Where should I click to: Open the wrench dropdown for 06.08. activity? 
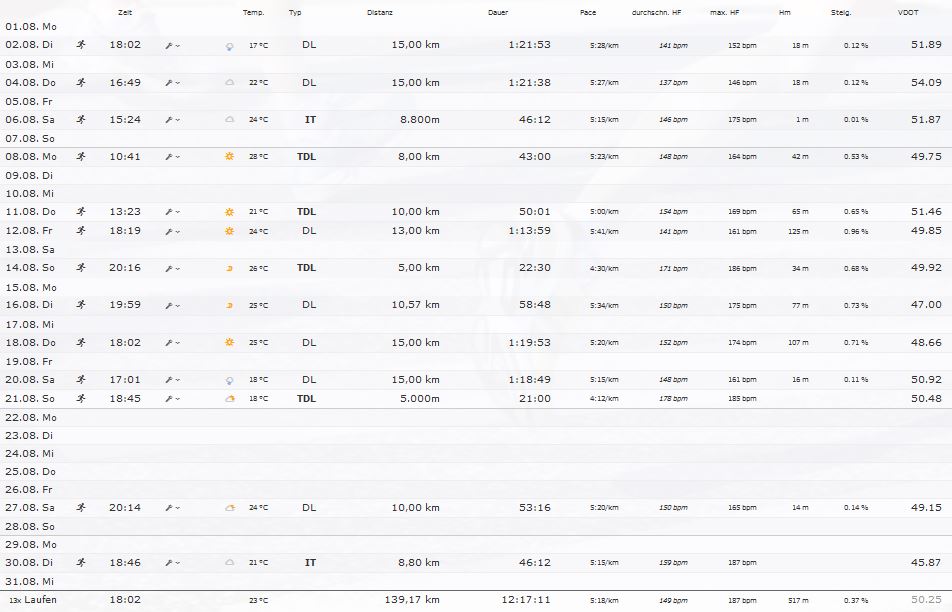point(172,120)
